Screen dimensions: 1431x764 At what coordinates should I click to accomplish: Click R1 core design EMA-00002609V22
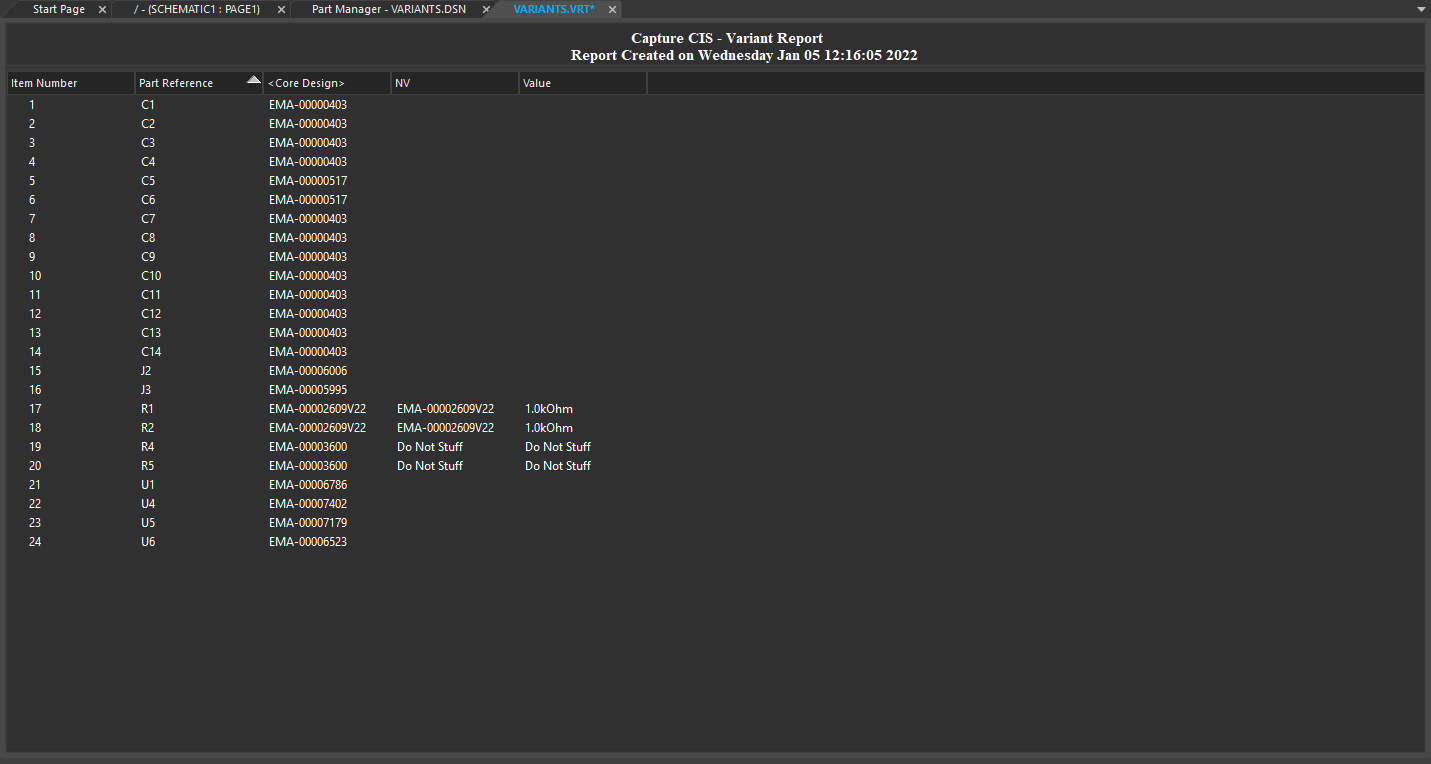317,408
